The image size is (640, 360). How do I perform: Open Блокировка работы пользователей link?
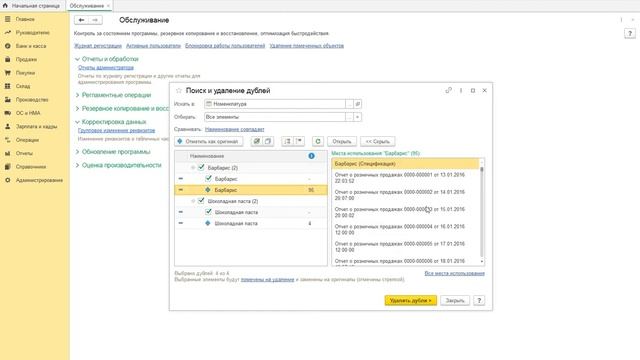coord(225,46)
